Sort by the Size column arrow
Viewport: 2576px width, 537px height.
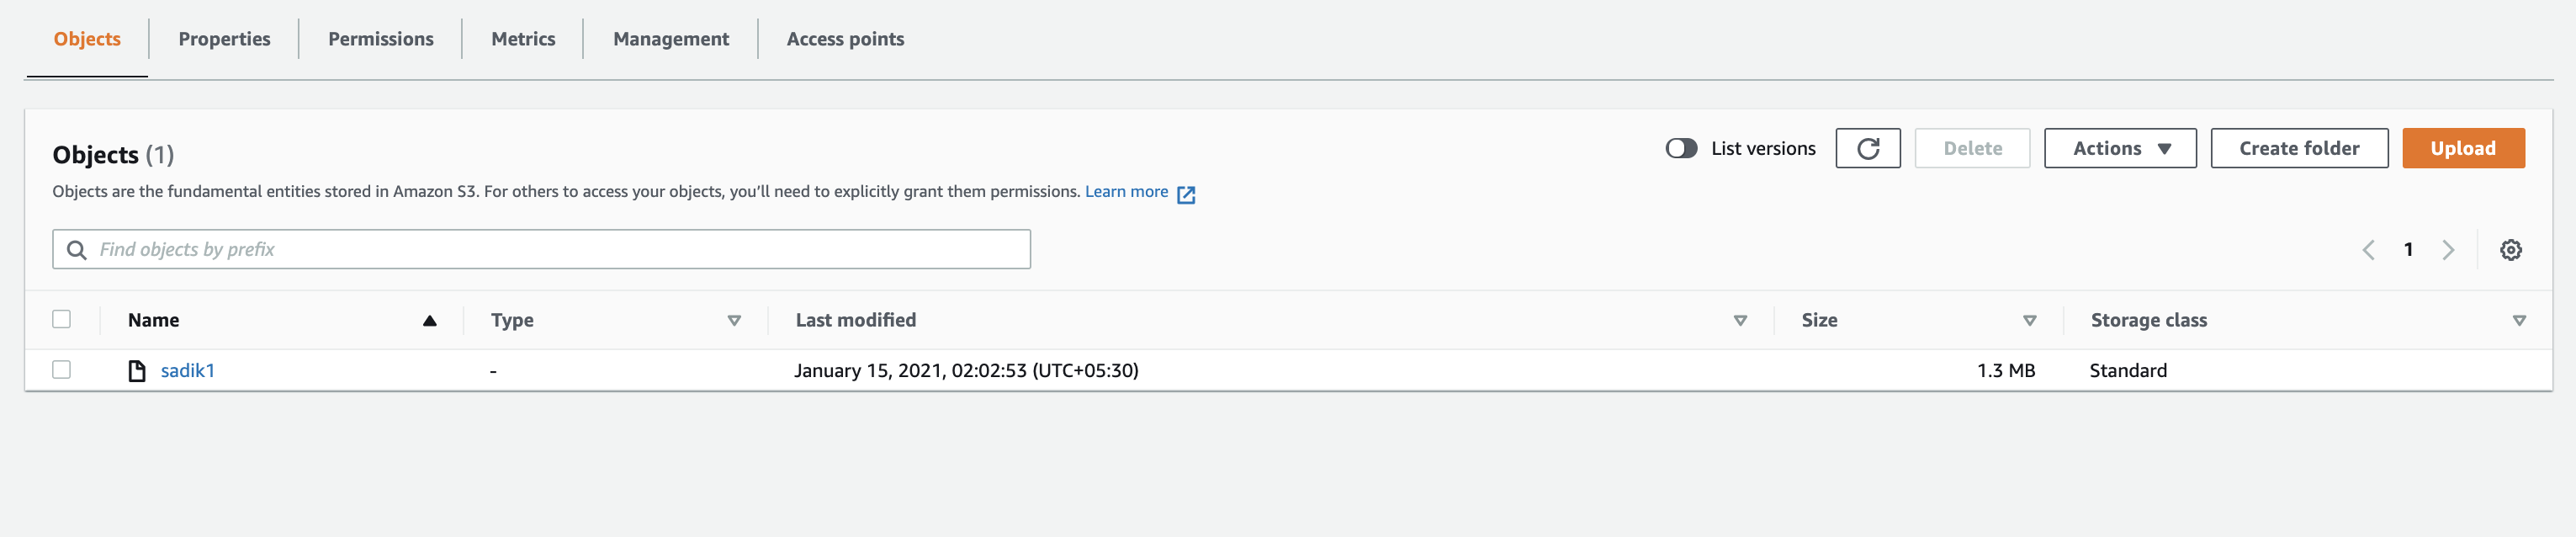[2029, 321]
